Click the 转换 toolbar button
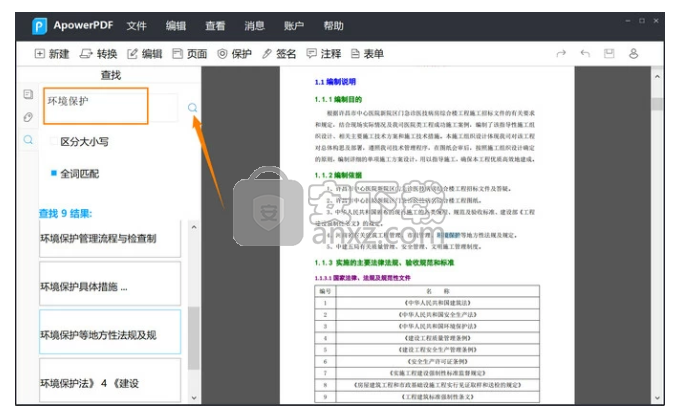Viewport: 683px width, 416px height. point(98,54)
